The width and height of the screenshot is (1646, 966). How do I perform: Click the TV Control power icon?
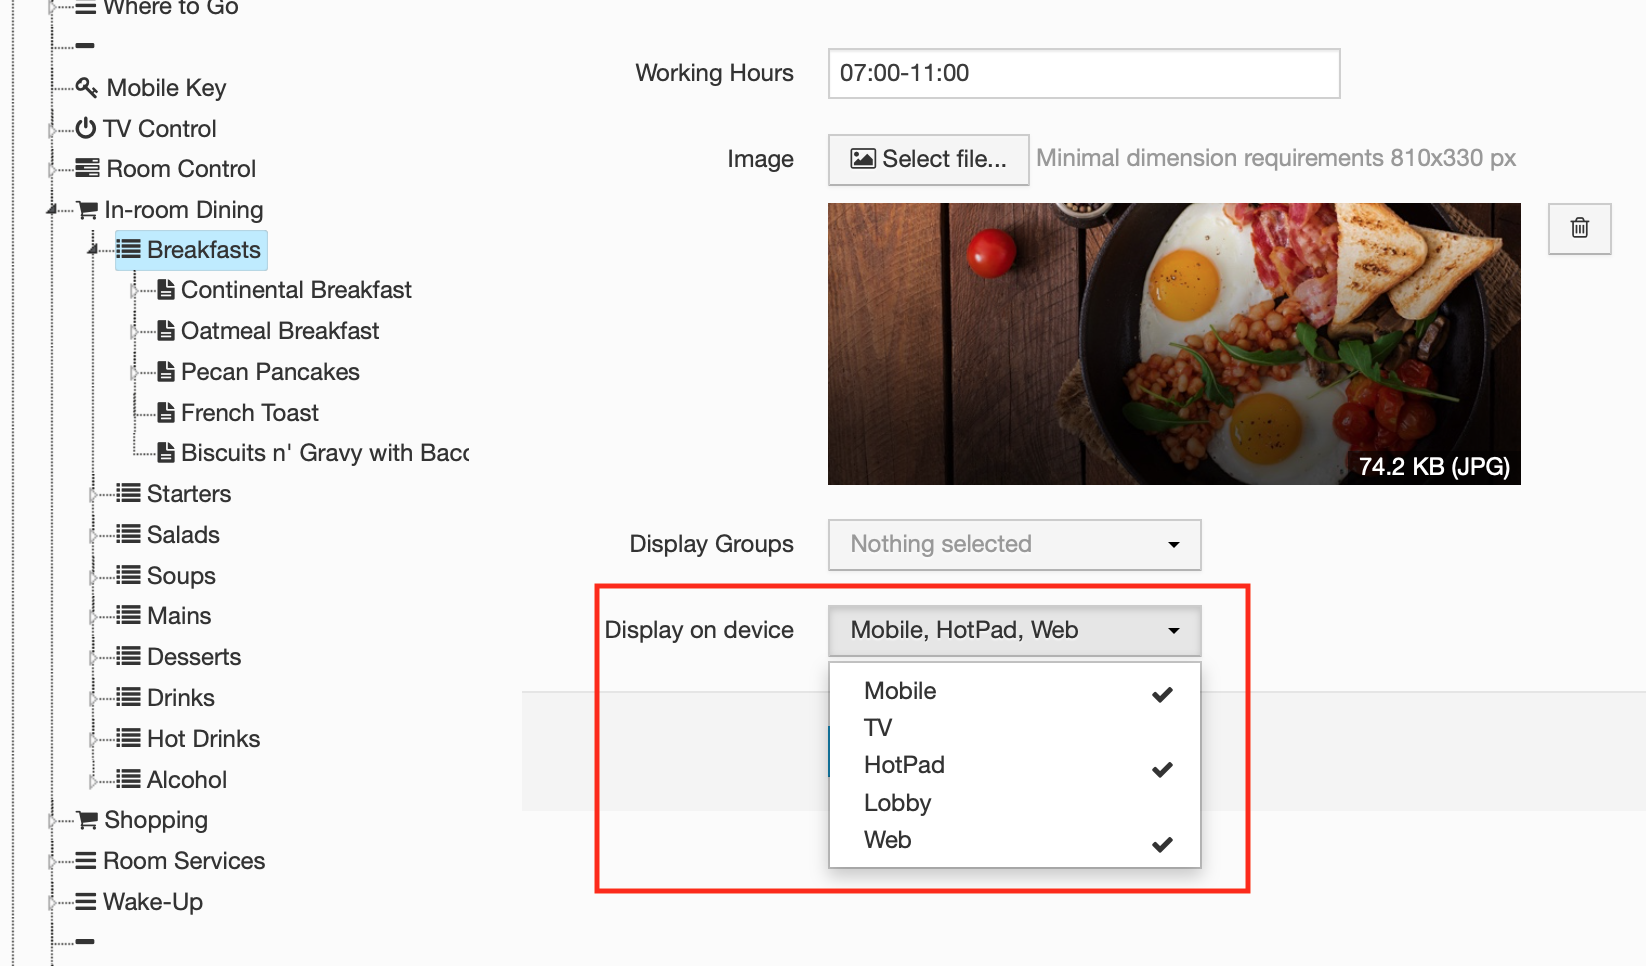click(86, 128)
